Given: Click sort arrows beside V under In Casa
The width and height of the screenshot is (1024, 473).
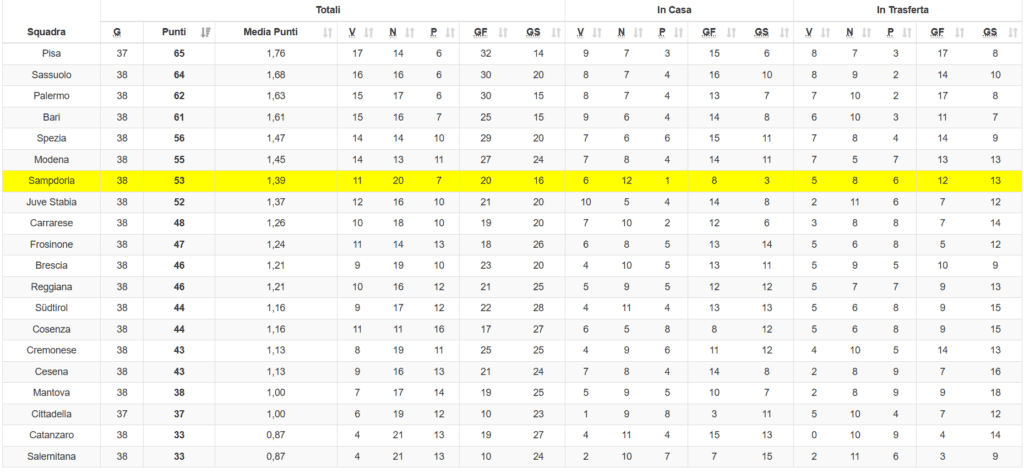Looking at the screenshot, I should [596, 33].
